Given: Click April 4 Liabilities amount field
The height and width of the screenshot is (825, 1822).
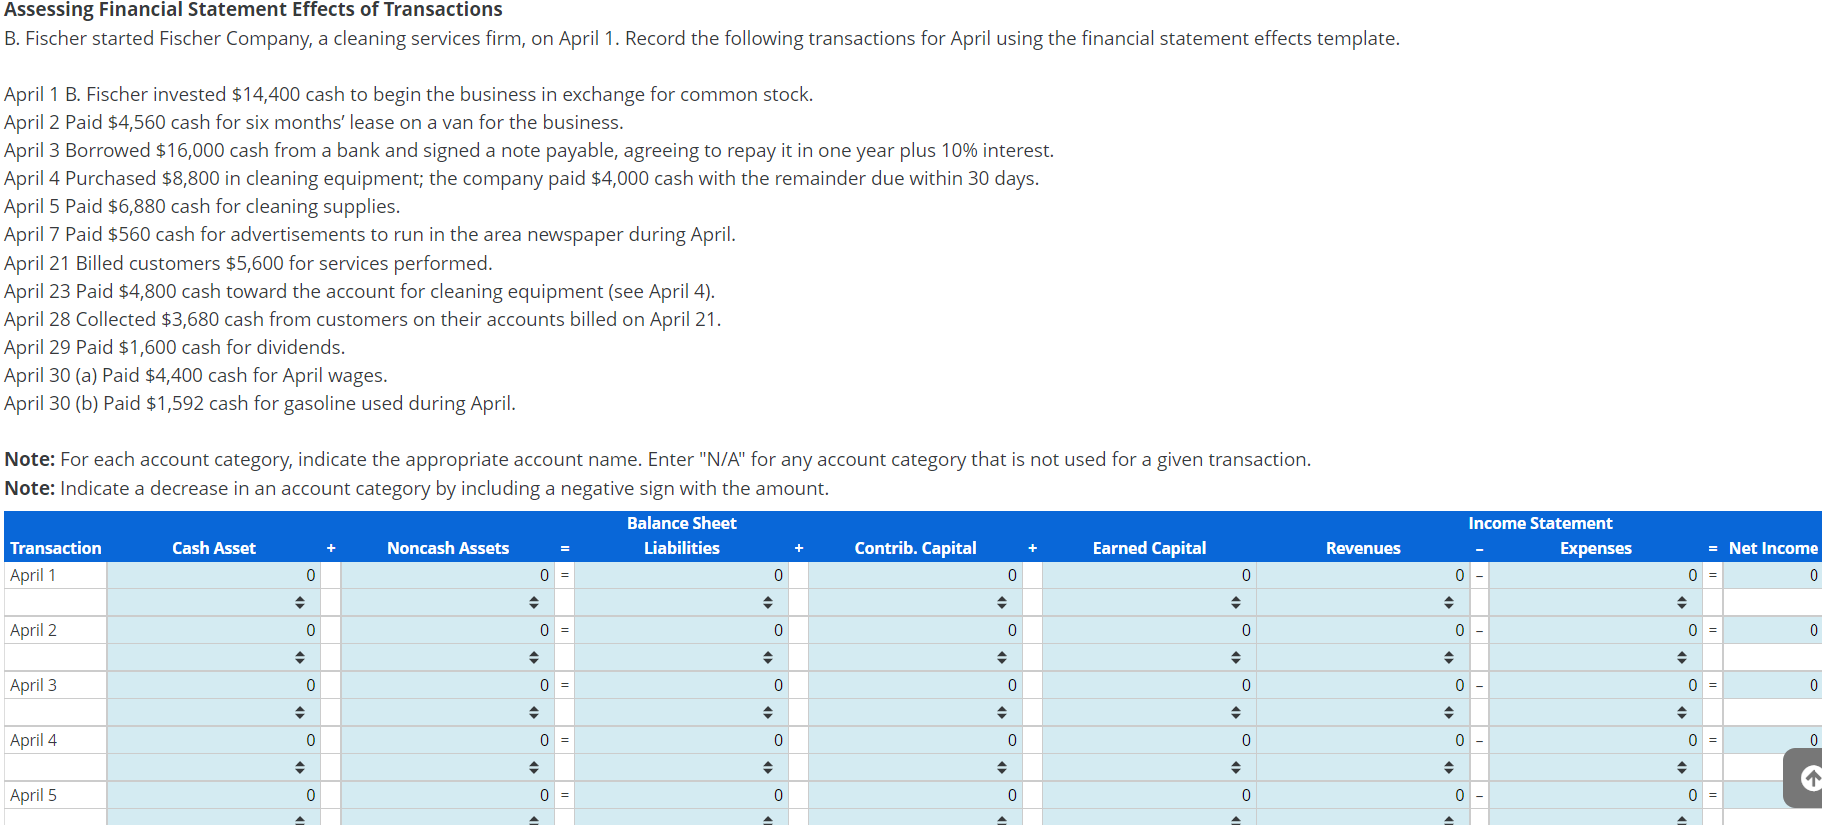Looking at the screenshot, I should (x=681, y=740).
